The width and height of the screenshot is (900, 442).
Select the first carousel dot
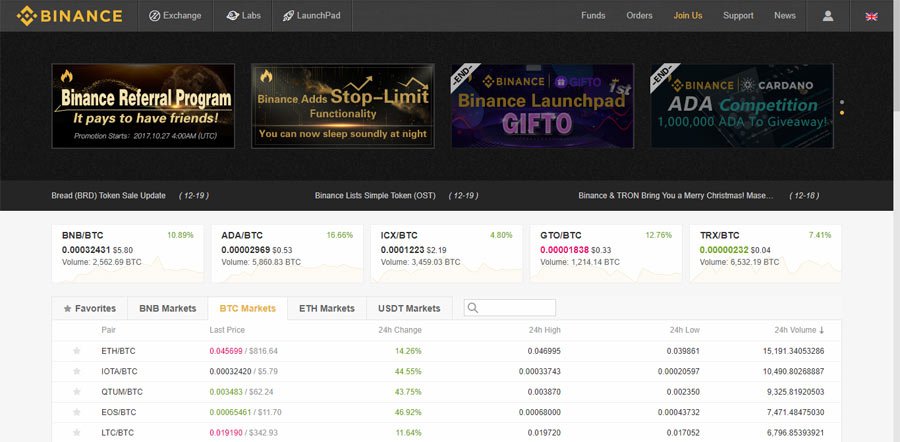coord(841,102)
